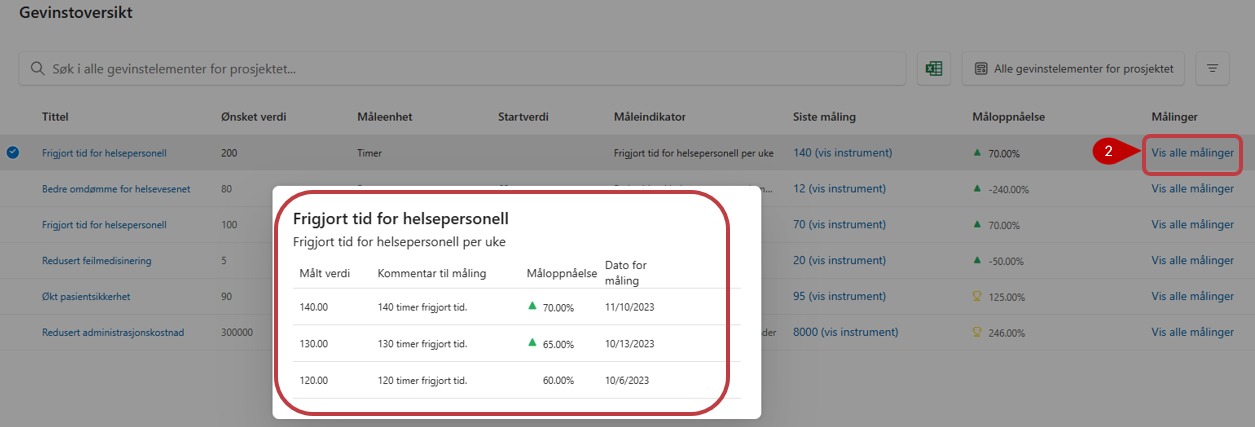Click the Excel export icon

[934, 69]
